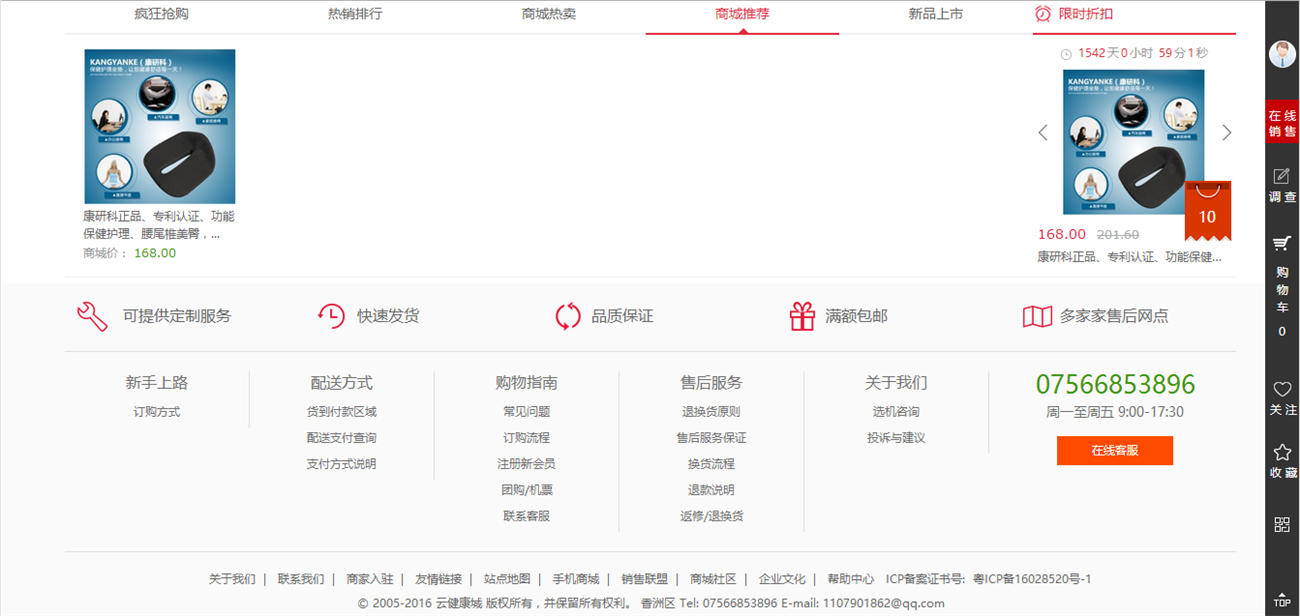Click the user avatar icon in sidebar

click(1282, 54)
